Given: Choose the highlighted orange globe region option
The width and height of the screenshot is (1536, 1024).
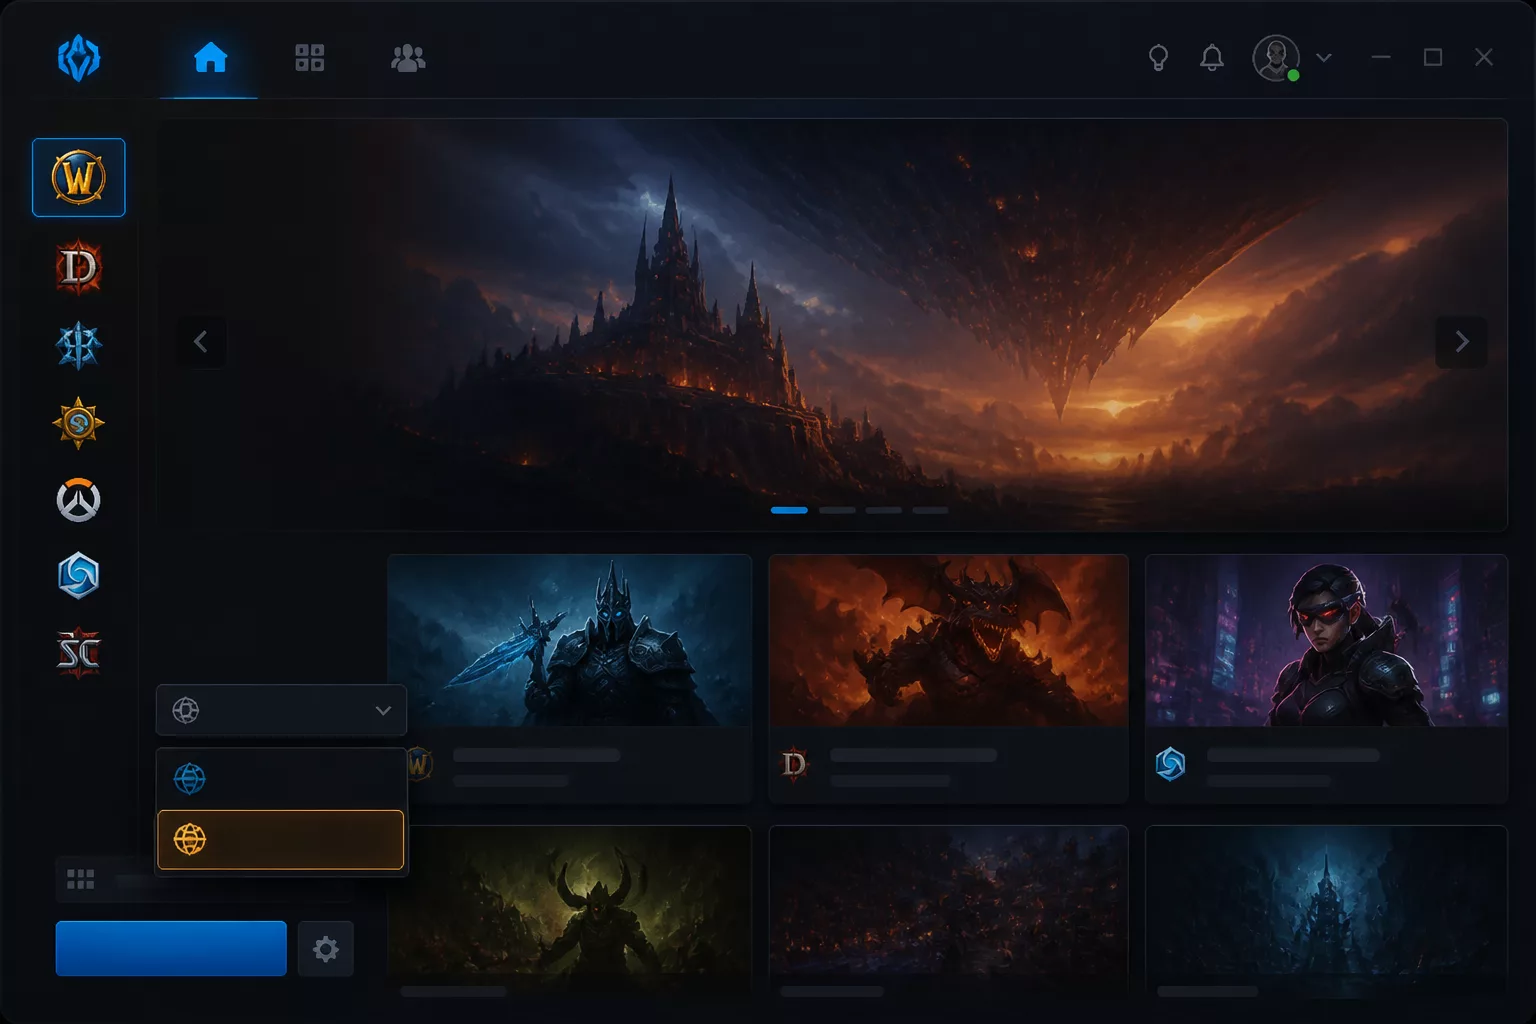Looking at the screenshot, I should tap(281, 839).
